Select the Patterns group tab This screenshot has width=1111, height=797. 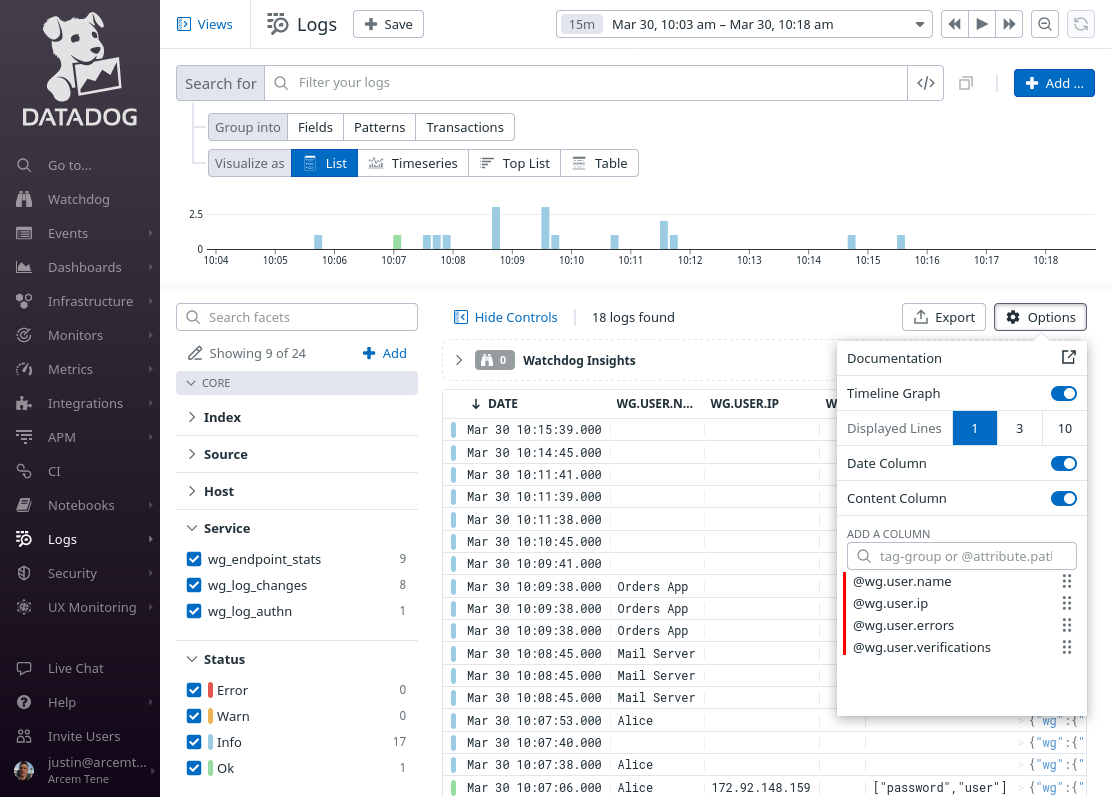click(380, 128)
